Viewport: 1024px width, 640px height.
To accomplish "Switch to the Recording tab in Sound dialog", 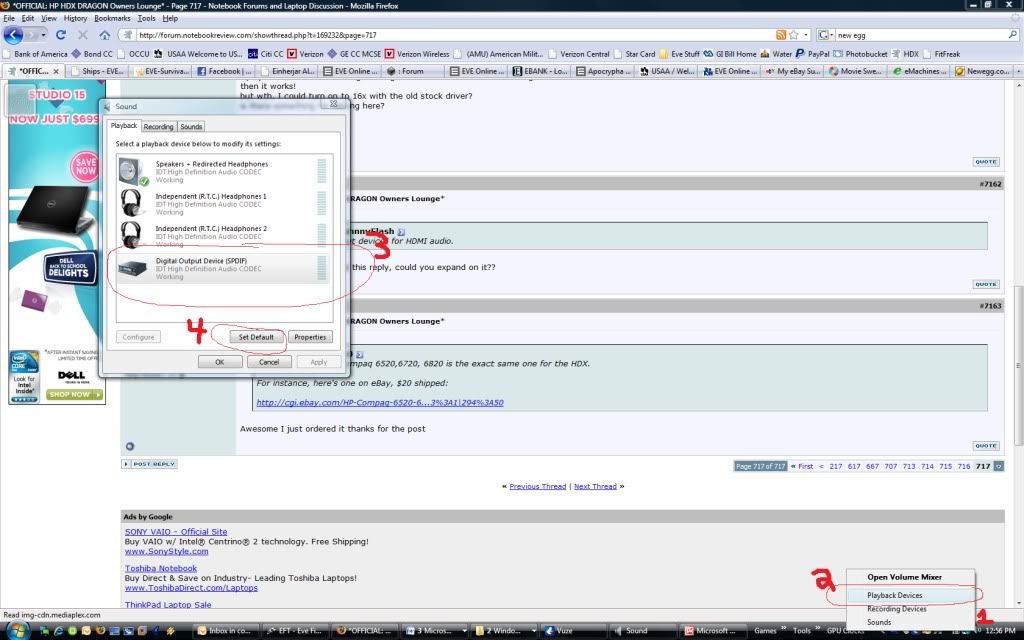I will (158, 127).
